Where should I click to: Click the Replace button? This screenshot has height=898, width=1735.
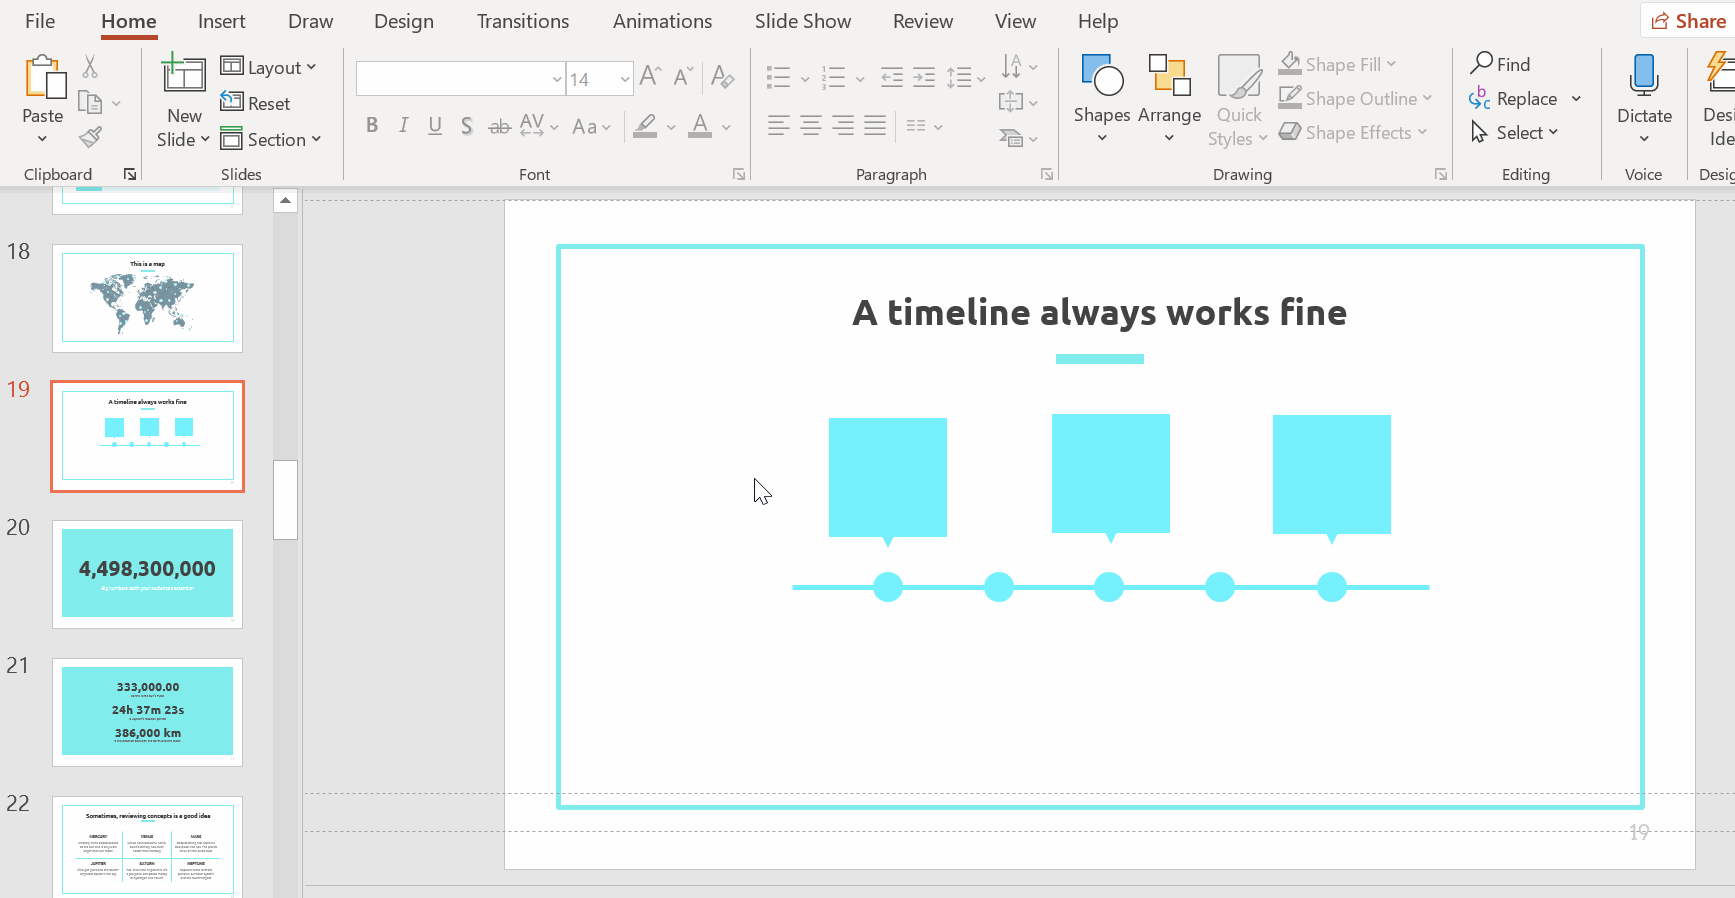point(1515,99)
